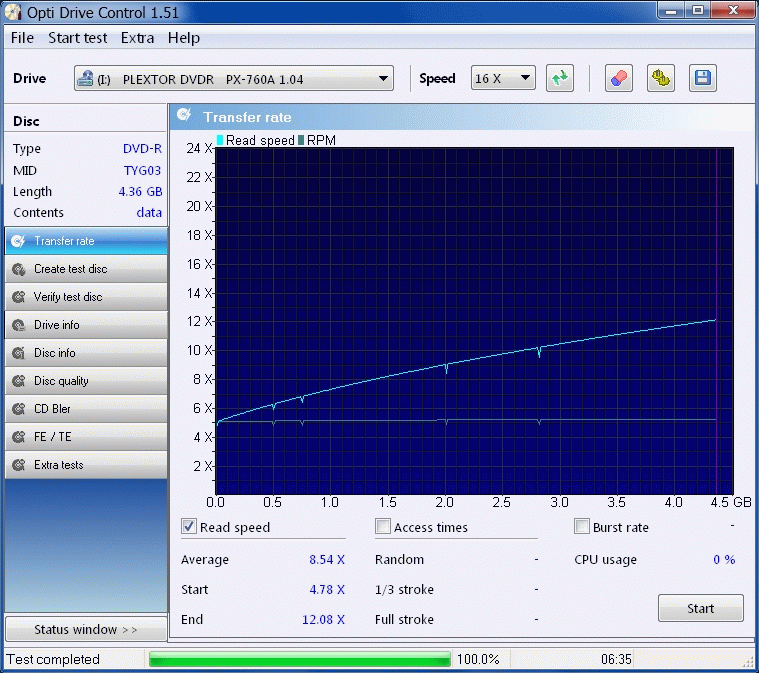
Task: Click the cyan Read speed legend swatch
Action: tap(220, 140)
